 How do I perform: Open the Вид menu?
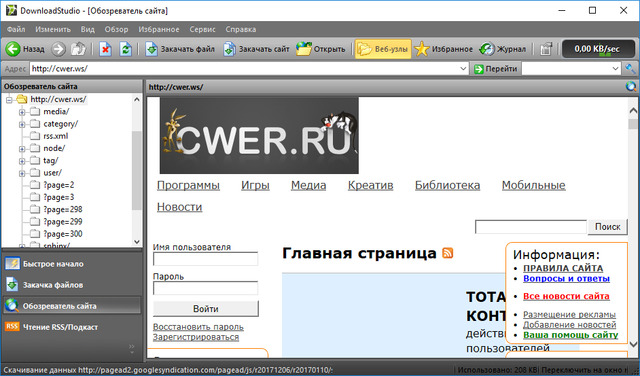coord(87,29)
